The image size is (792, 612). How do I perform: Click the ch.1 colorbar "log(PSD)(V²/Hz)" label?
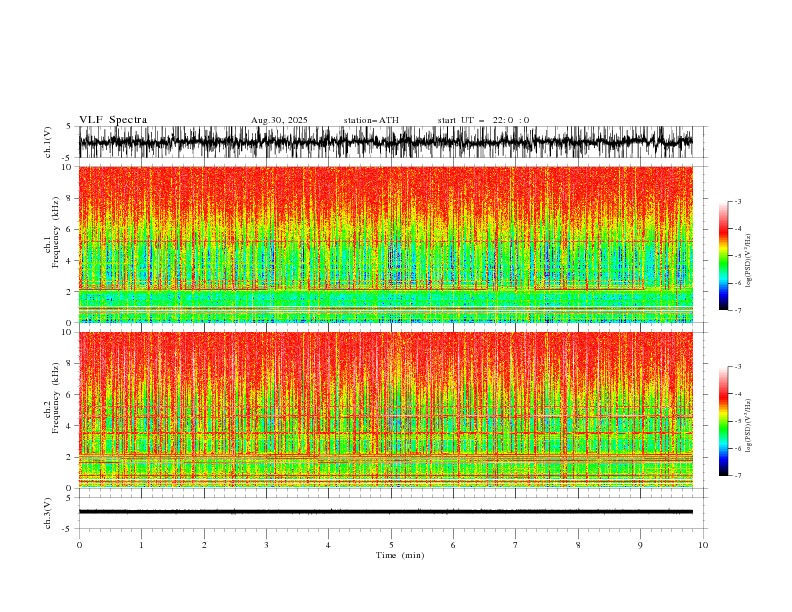[x=749, y=261]
